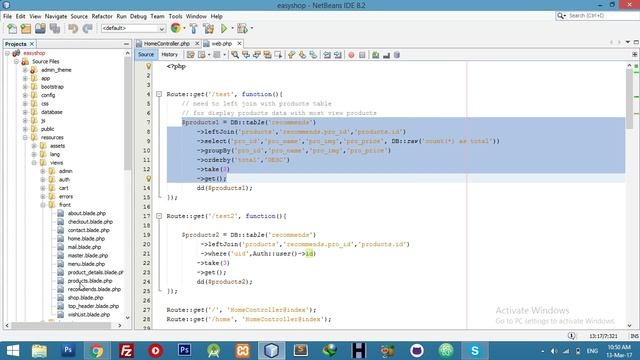Viewport: 640px width, 360px height.
Task: Collapse the views folder
Action: pos(34,163)
